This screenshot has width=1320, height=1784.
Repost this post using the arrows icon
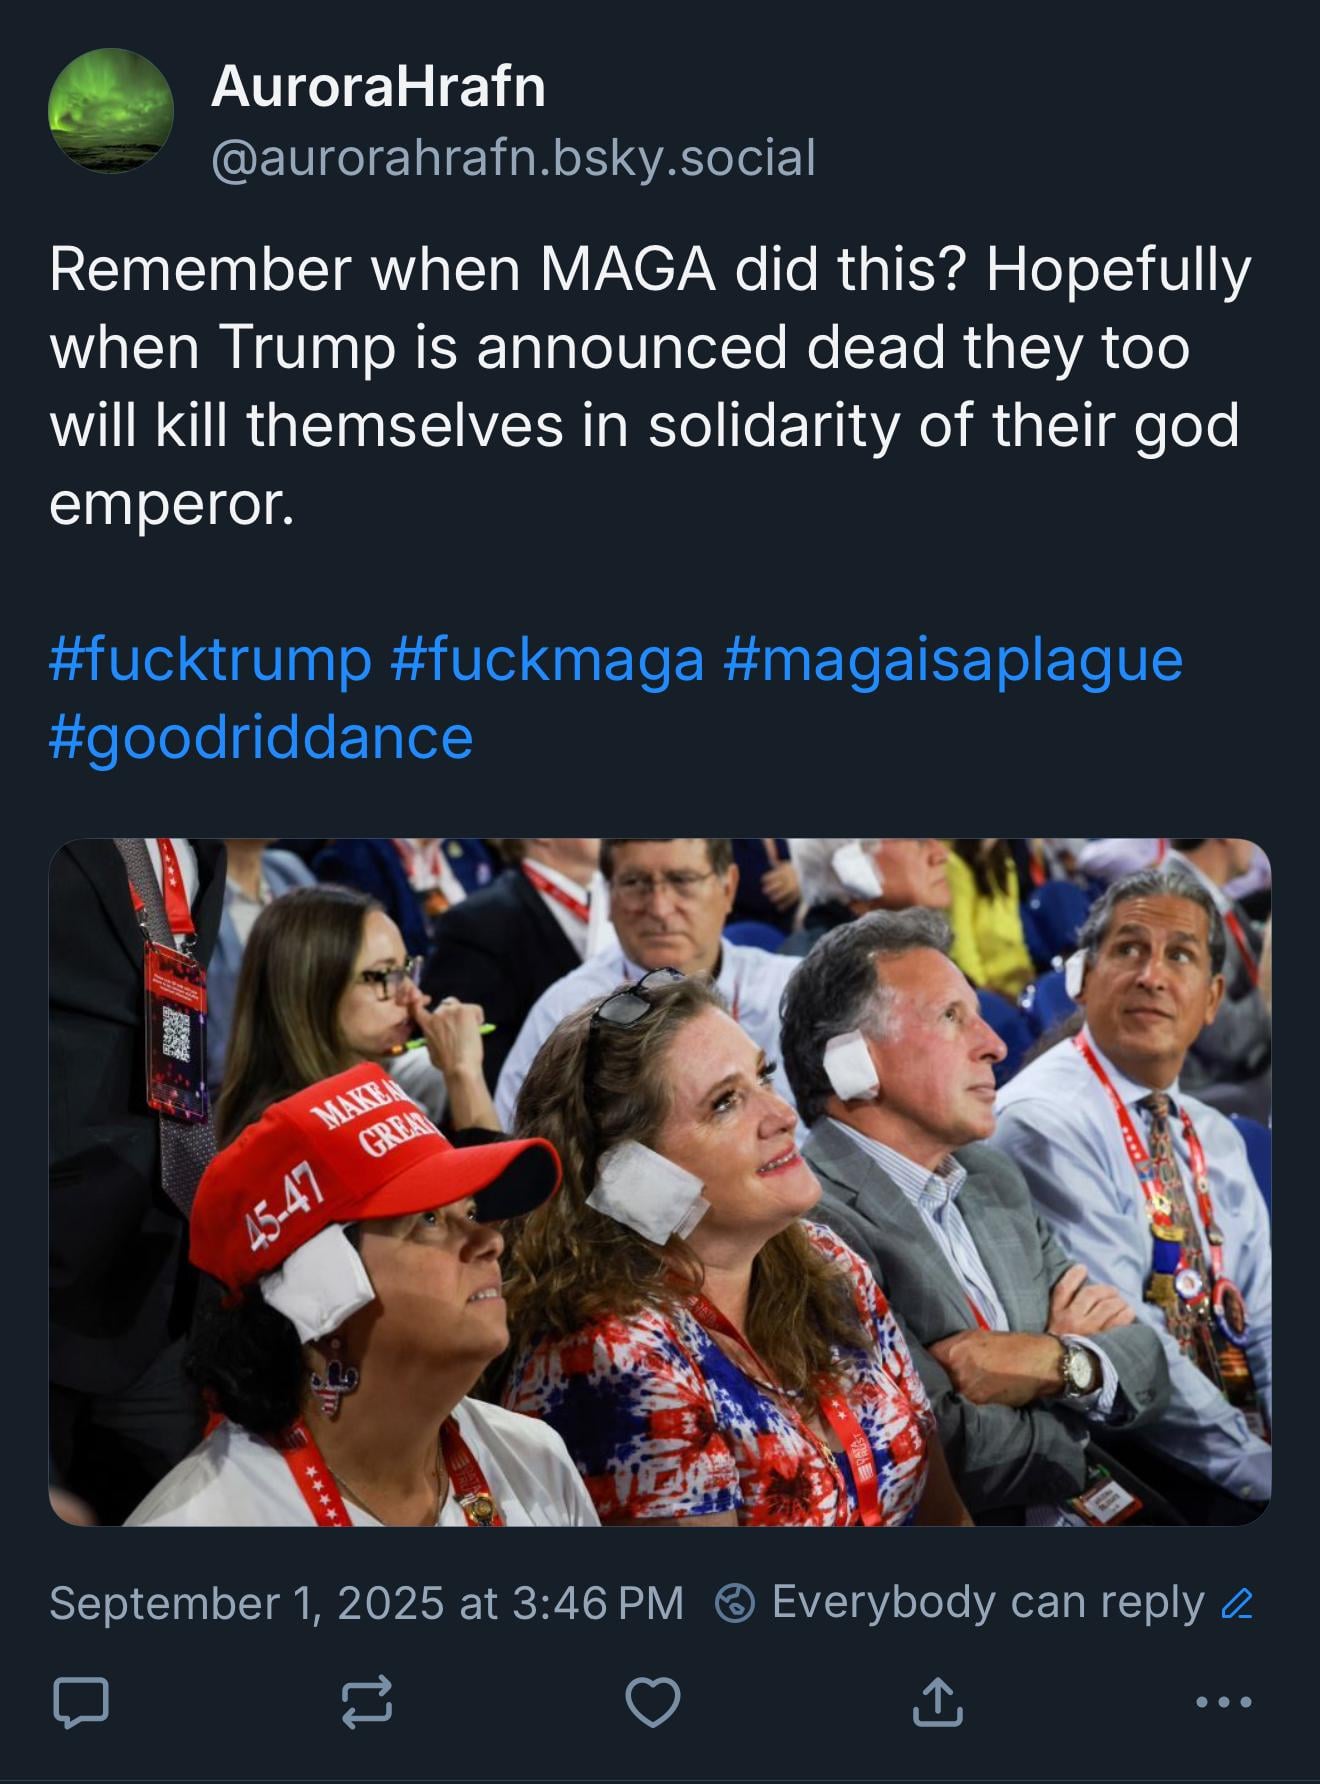[x=366, y=1701]
